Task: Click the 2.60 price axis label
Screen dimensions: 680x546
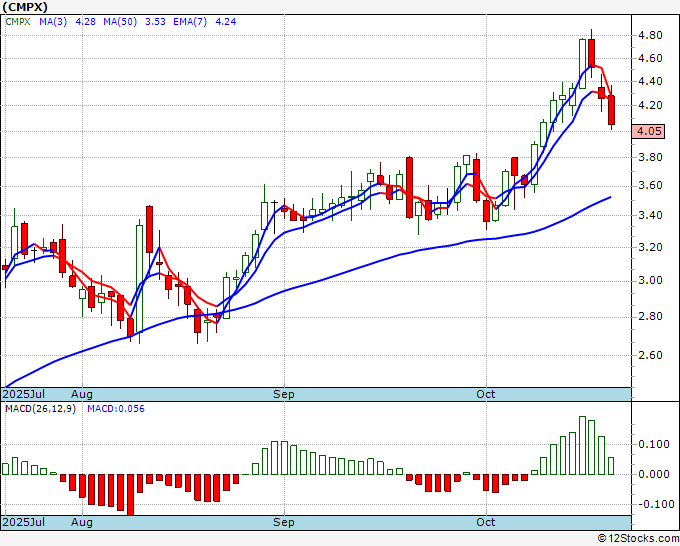Action: (650, 355)
